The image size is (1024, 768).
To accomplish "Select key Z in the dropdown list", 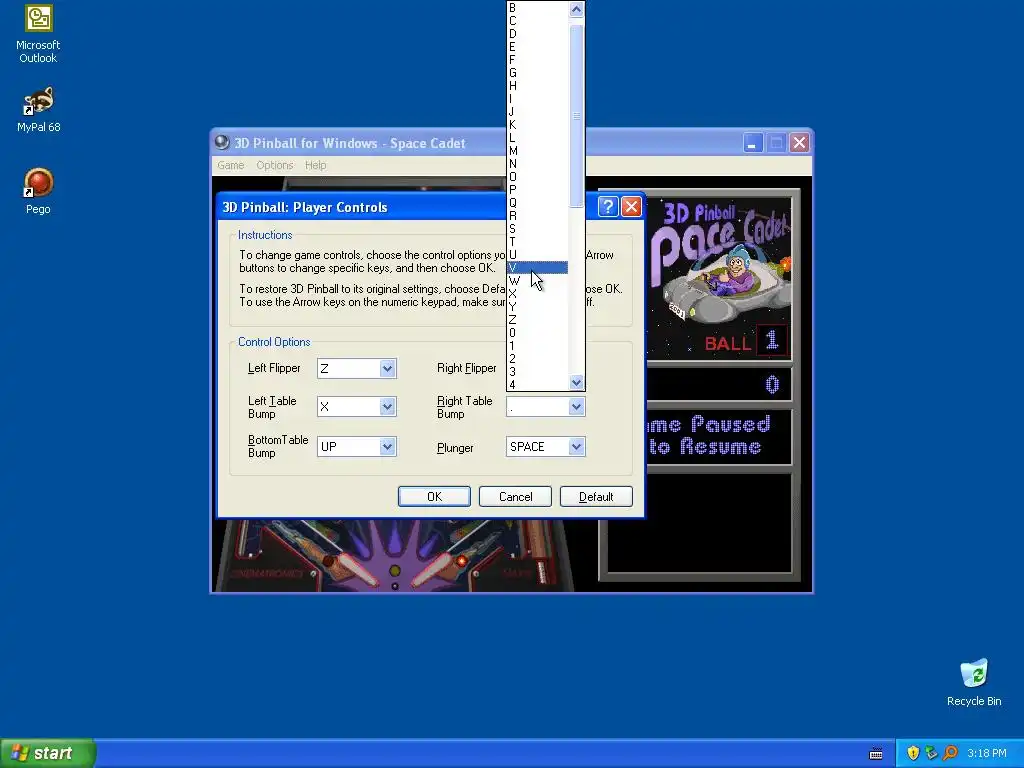I will [x=537, y=319].
